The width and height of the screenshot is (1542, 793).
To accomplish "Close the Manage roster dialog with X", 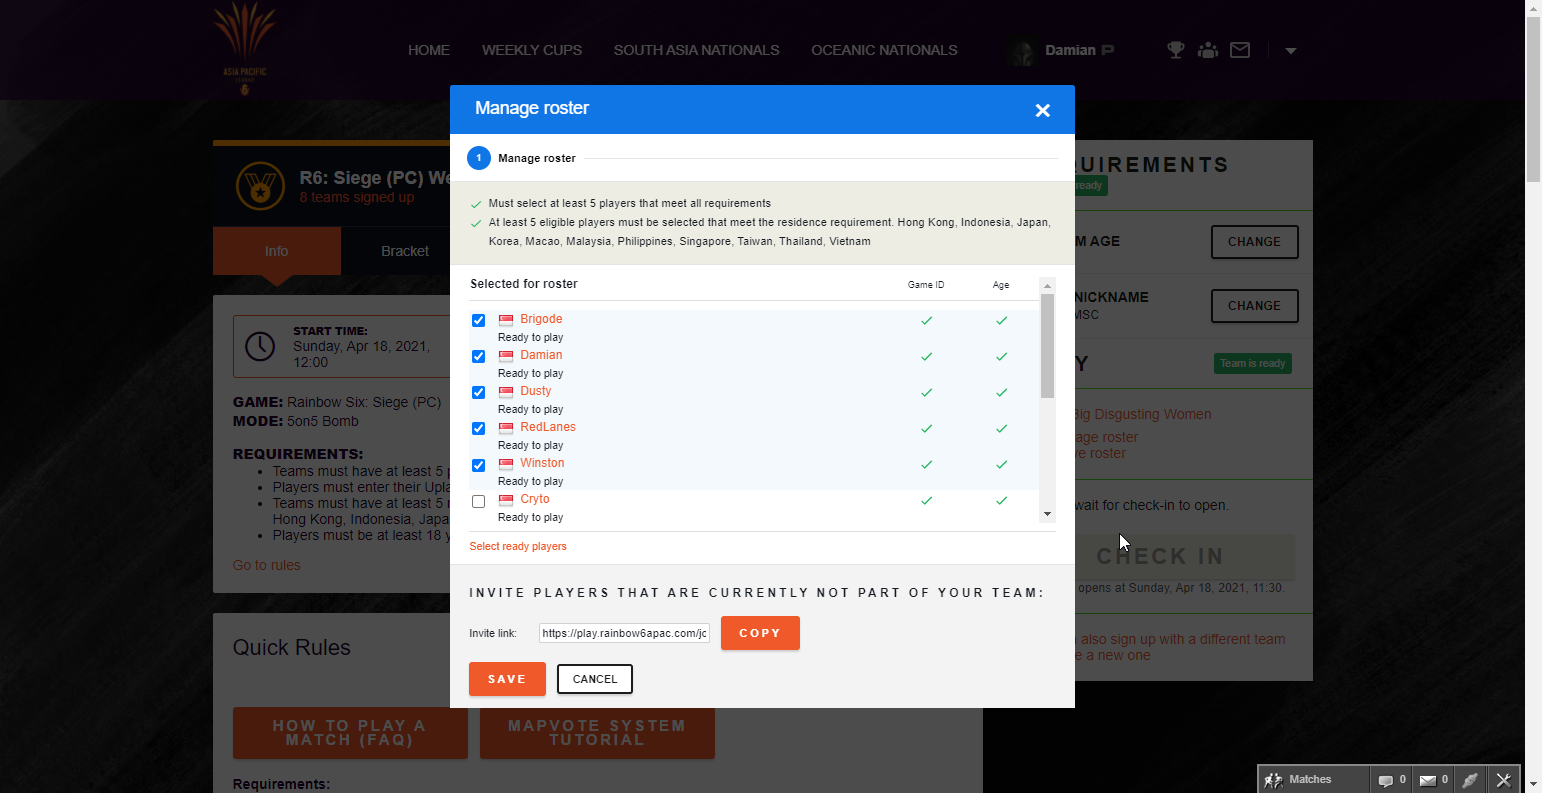I will click(1042, 110).
